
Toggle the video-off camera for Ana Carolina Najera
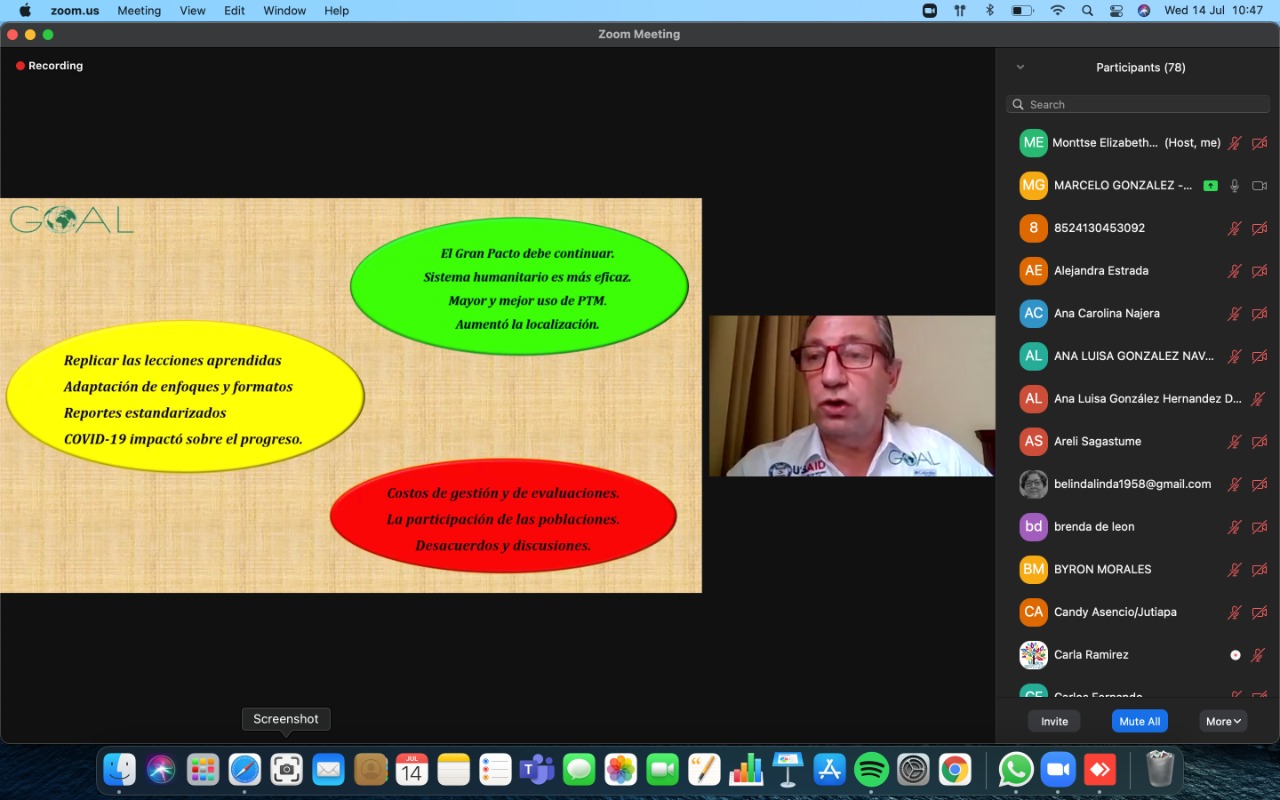[1259, 314]
